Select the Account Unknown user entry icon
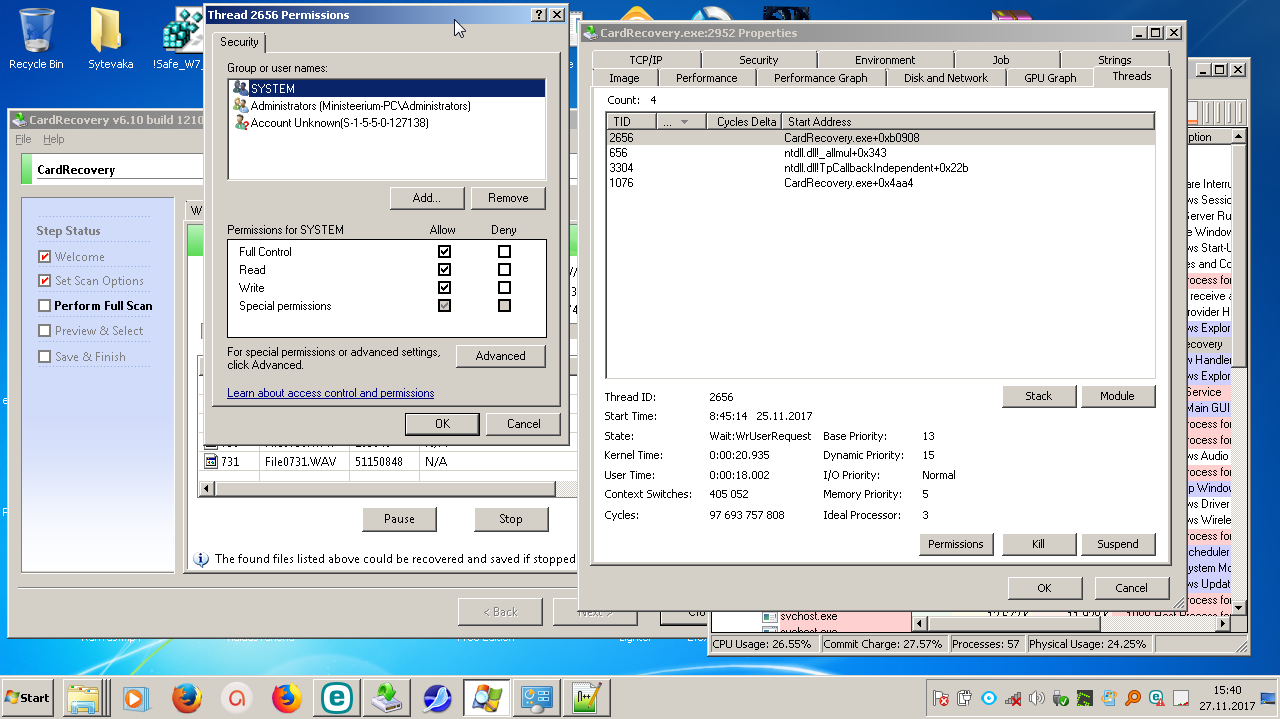The height and width of the screenshot is (719, 1280). [241, 122]
